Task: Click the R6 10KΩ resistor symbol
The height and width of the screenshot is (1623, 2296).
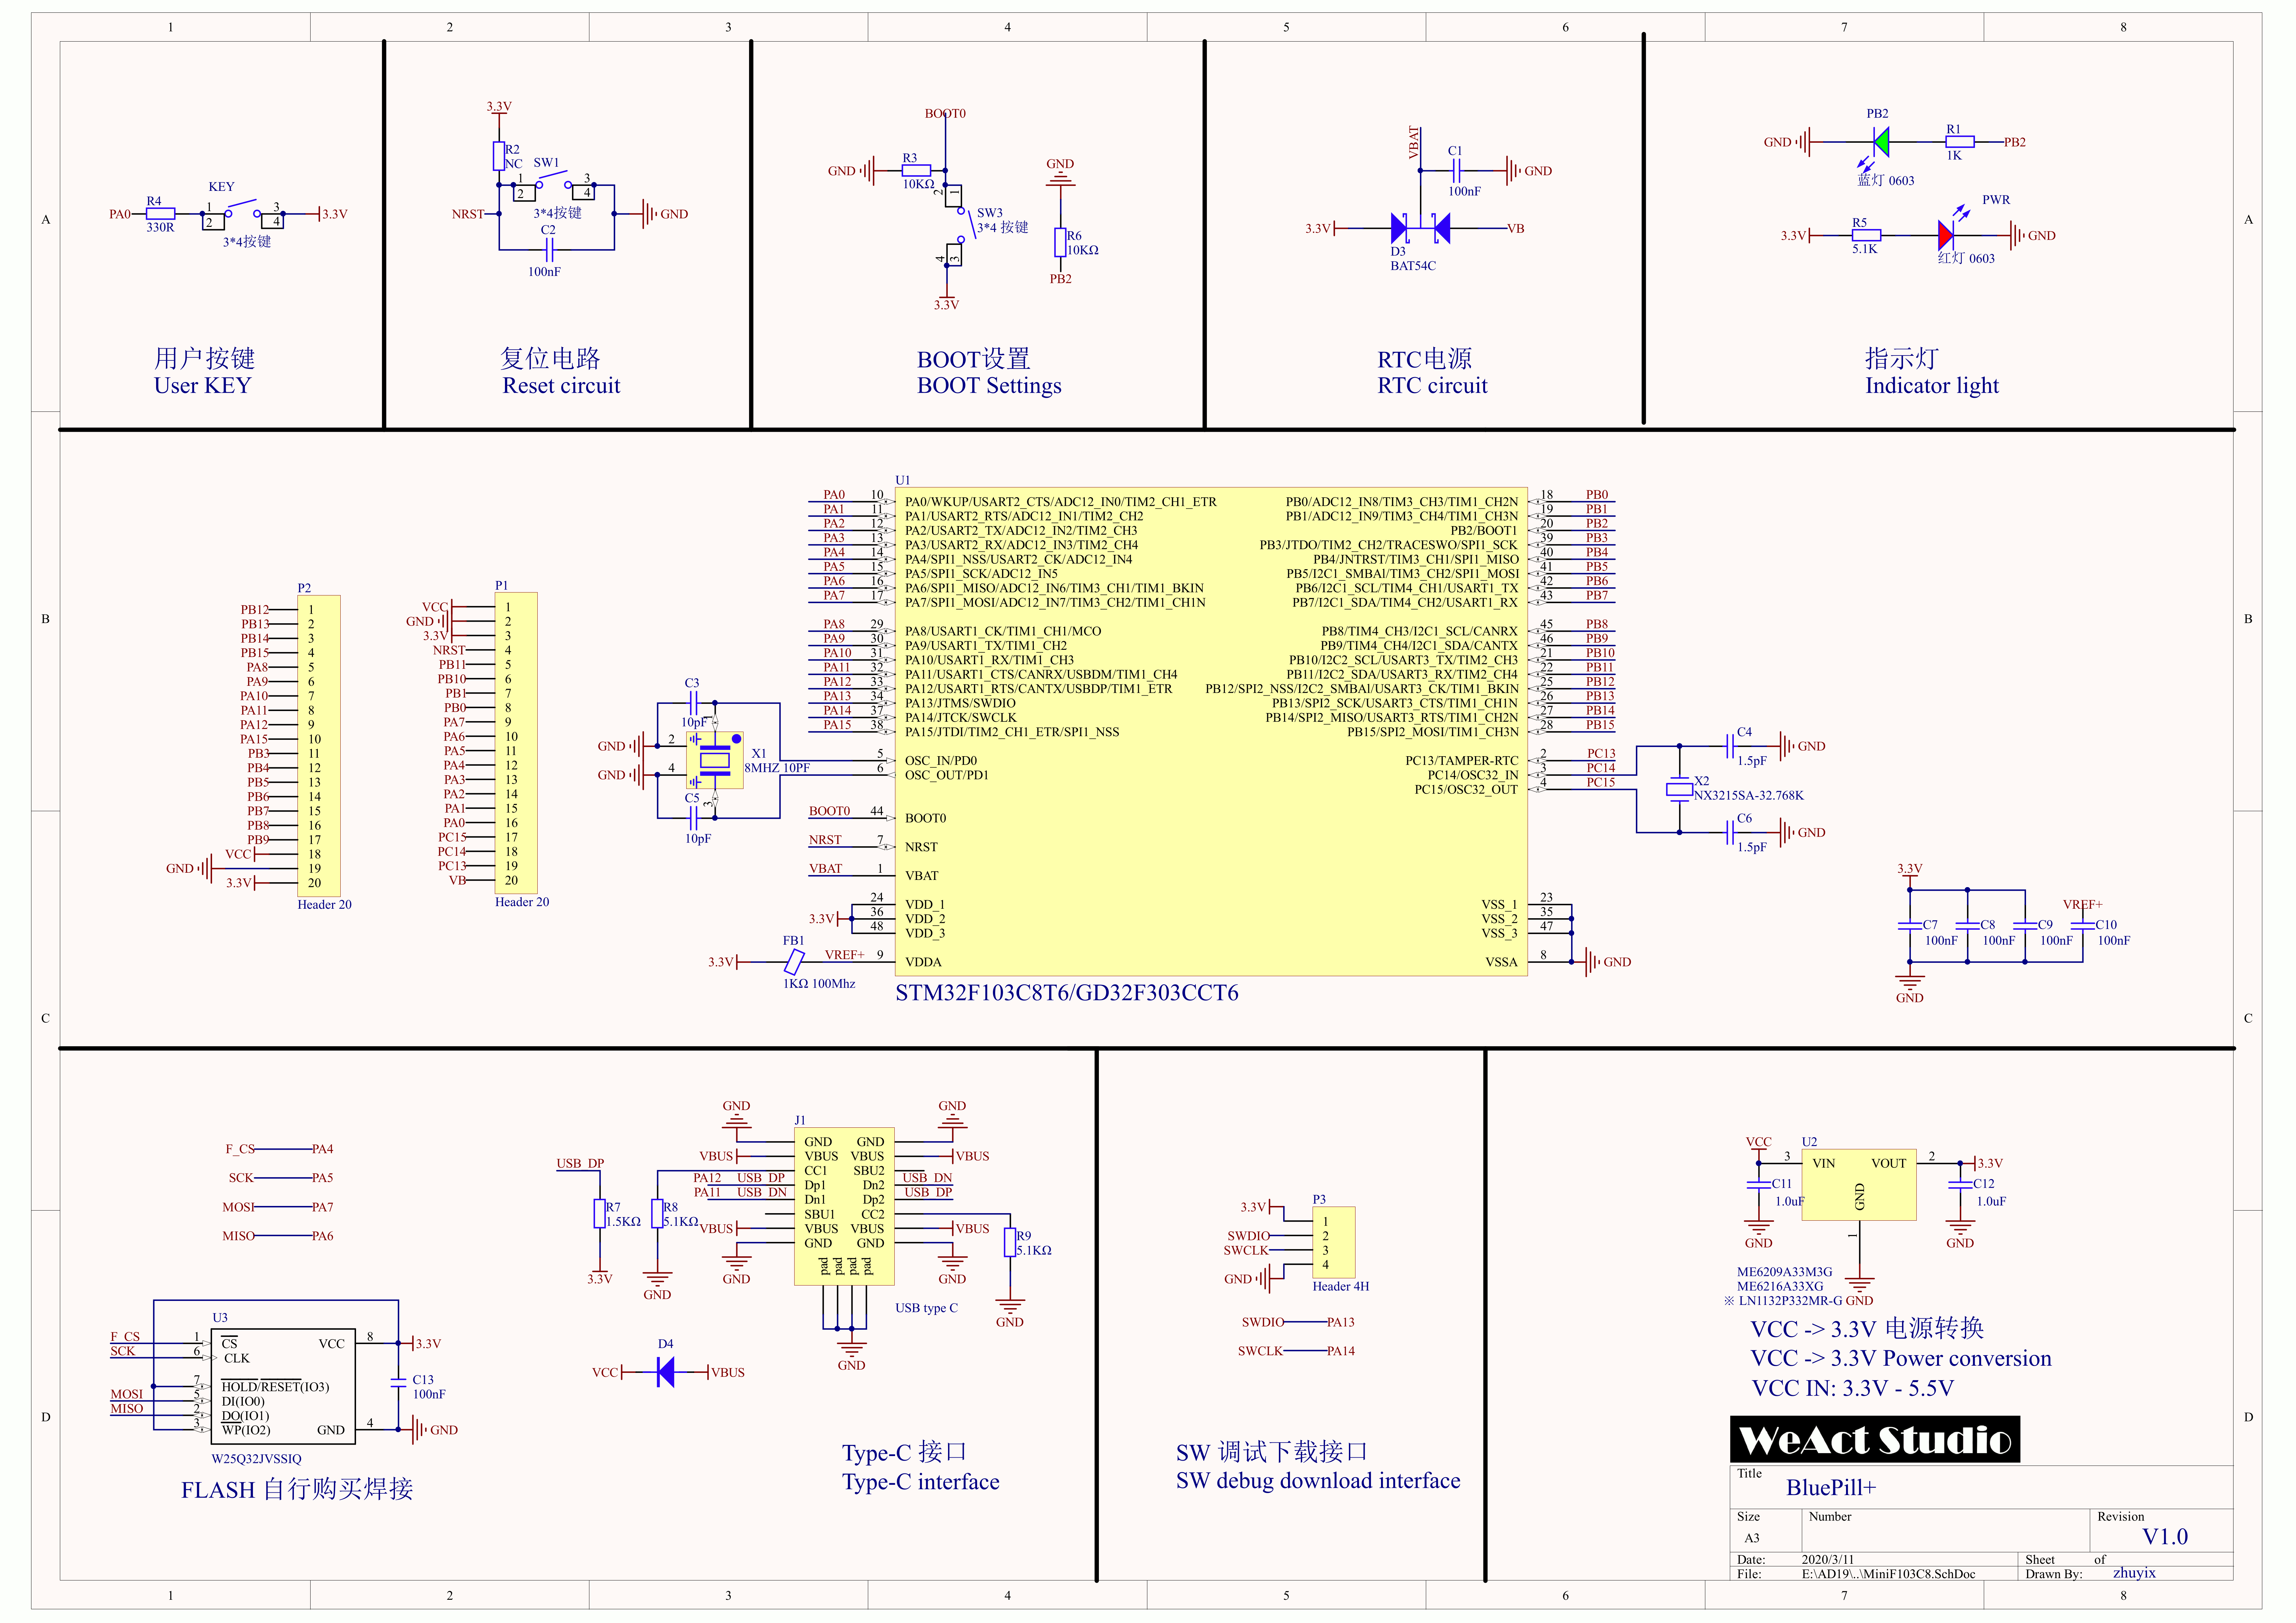Action: [x=1060, y=242]
